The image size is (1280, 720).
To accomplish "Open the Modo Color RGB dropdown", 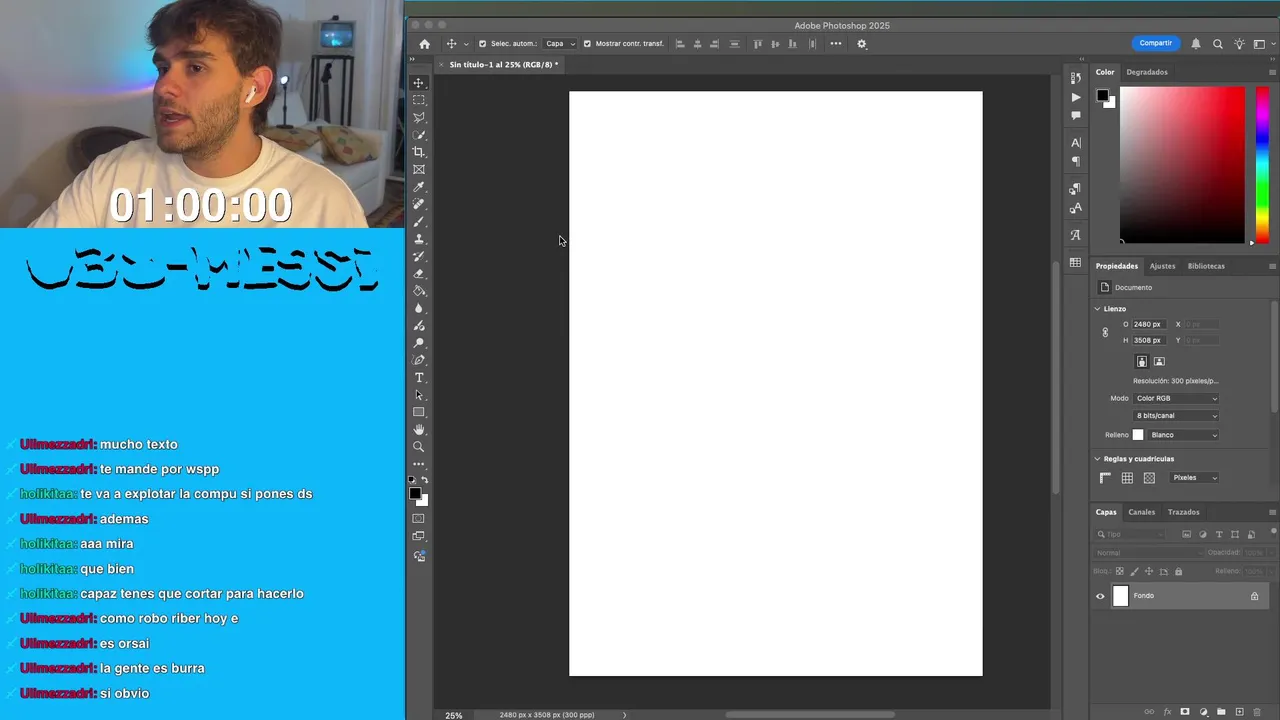I will pos(1176,398).
